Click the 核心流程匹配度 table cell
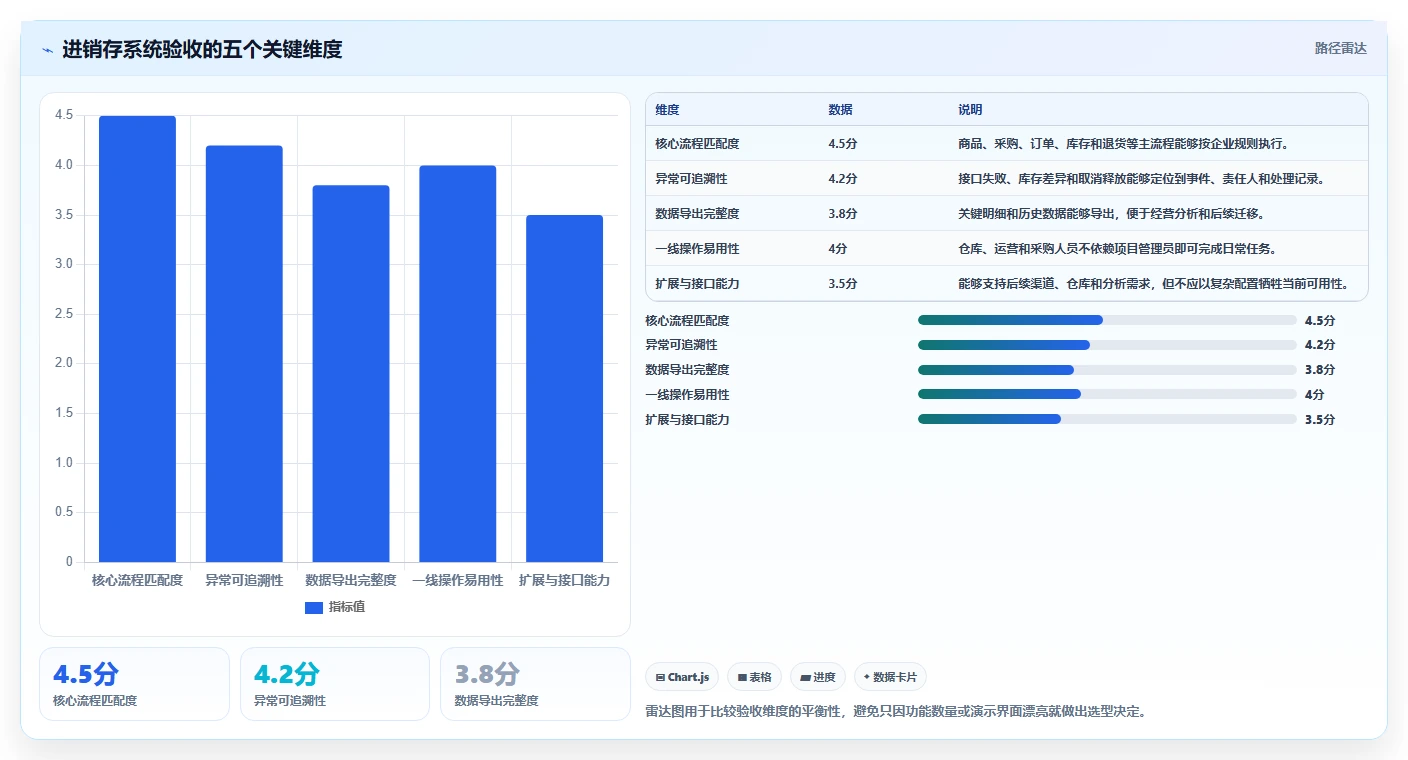This screenshot has height=760, width=1408. 697,144
